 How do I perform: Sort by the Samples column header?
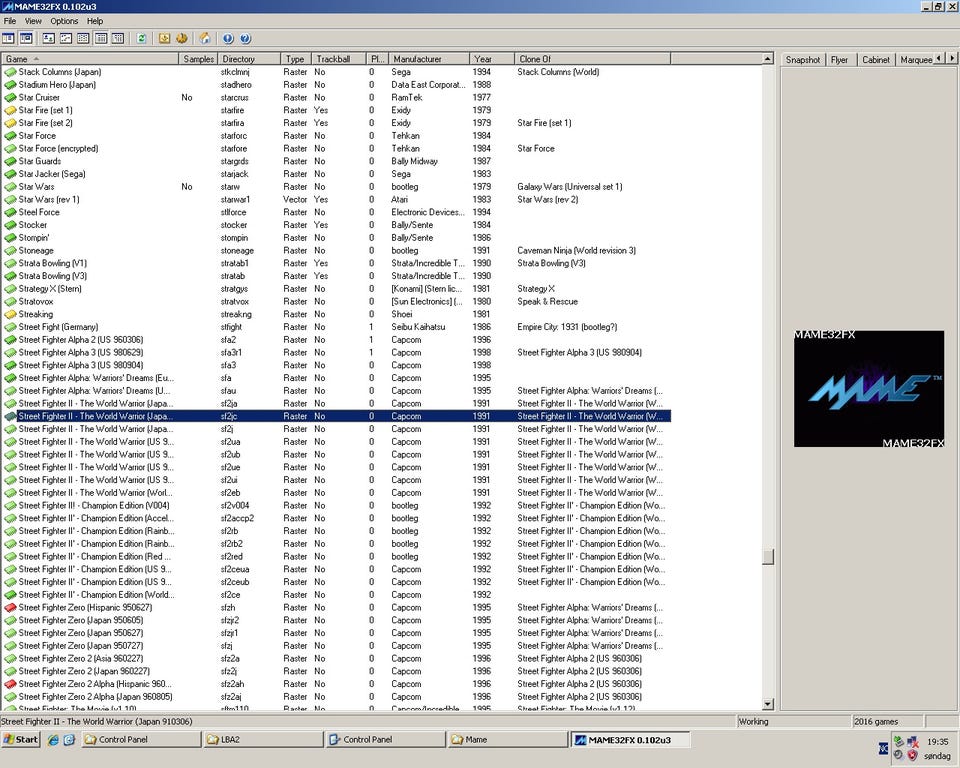tap(198, 59)
